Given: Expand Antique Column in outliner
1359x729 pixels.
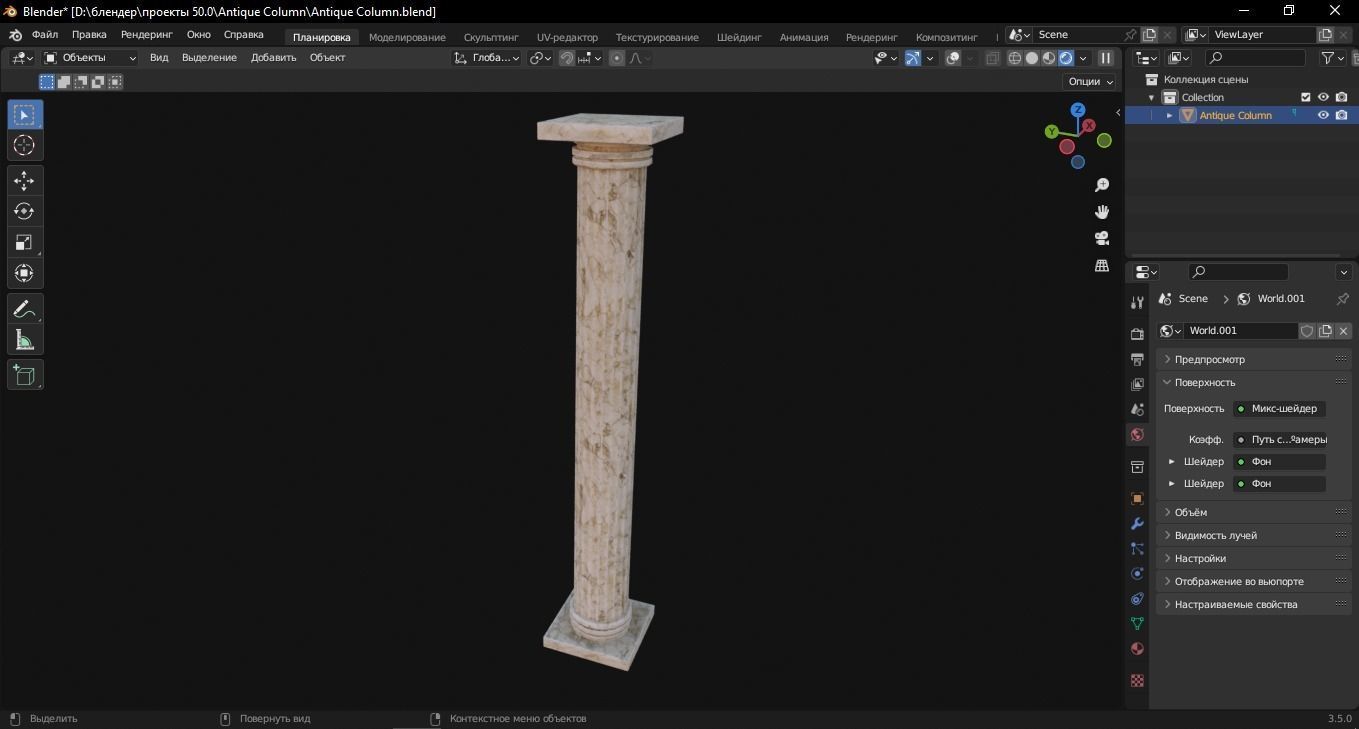Looking at the screenshot, I should (1169, 115).
